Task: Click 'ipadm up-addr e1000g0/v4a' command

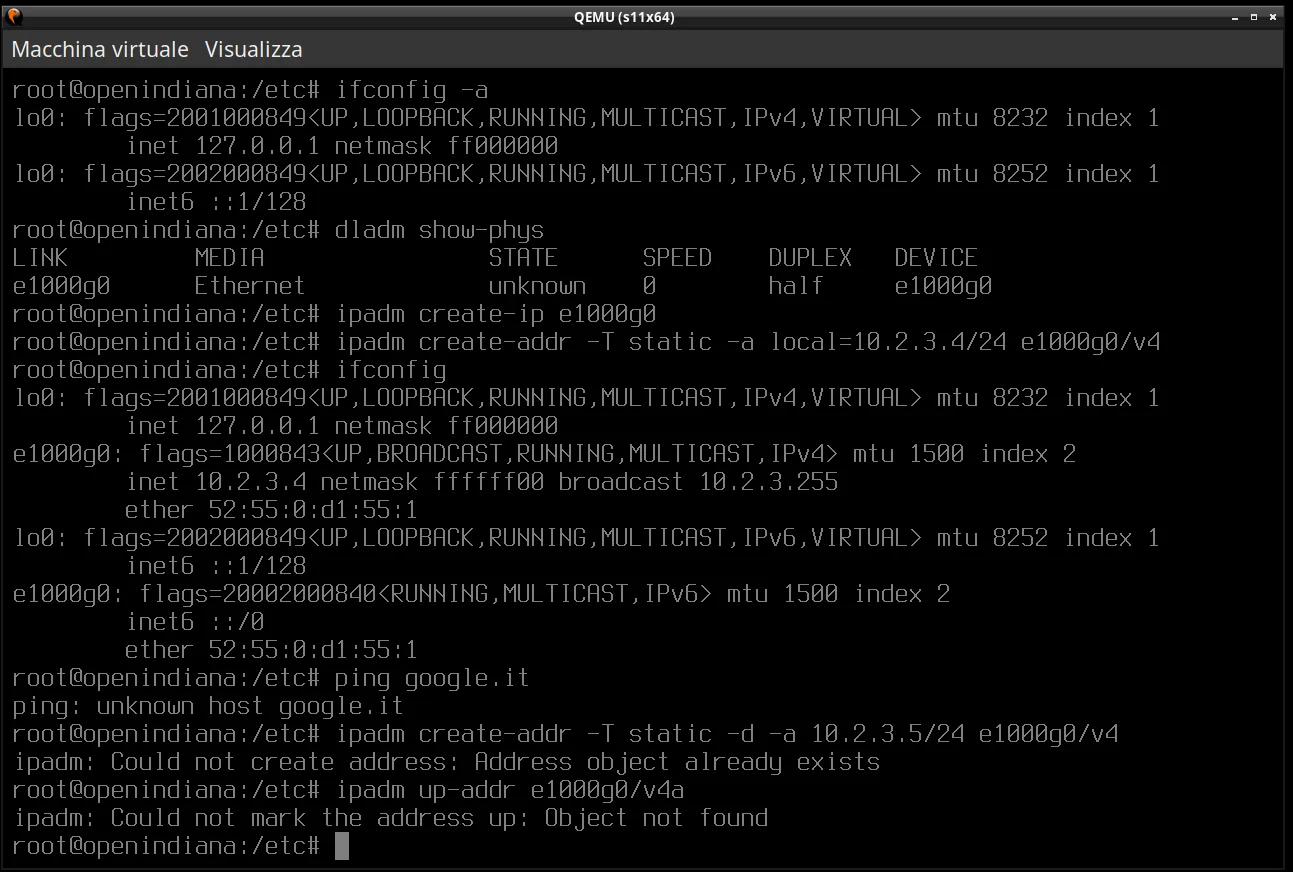Action: point(510,790)
